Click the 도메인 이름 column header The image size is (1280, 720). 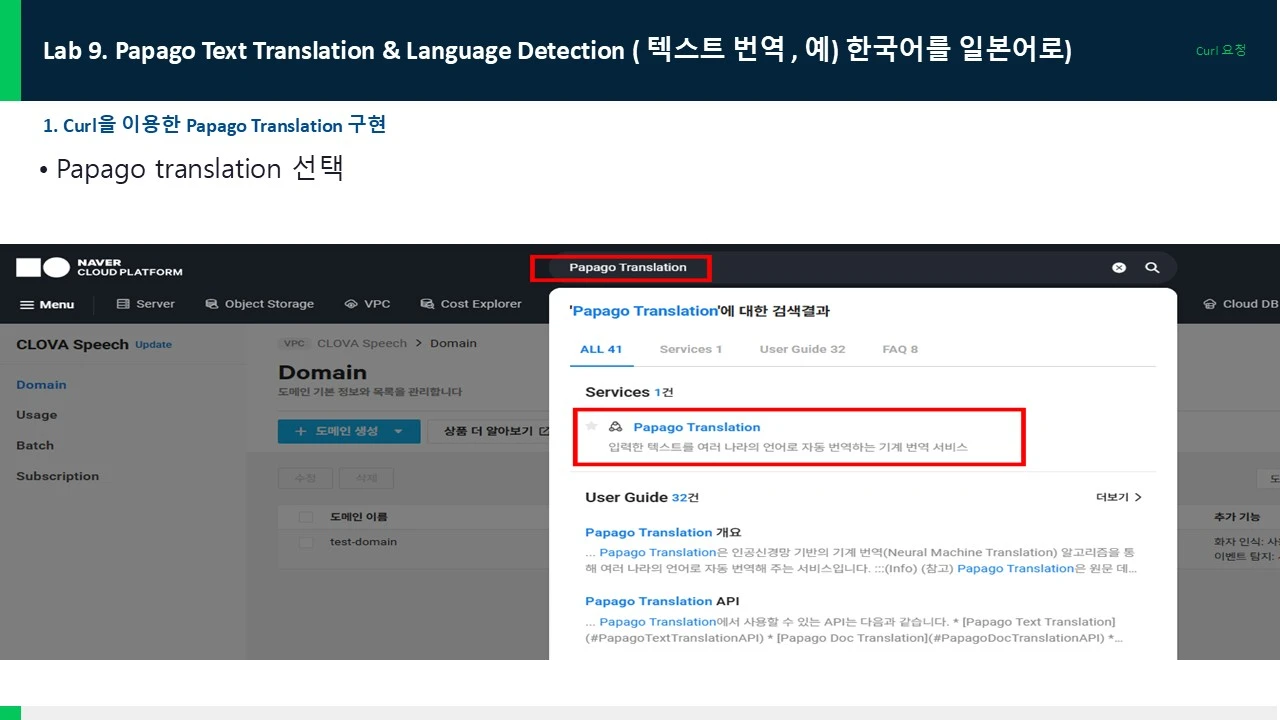(359, 517)
